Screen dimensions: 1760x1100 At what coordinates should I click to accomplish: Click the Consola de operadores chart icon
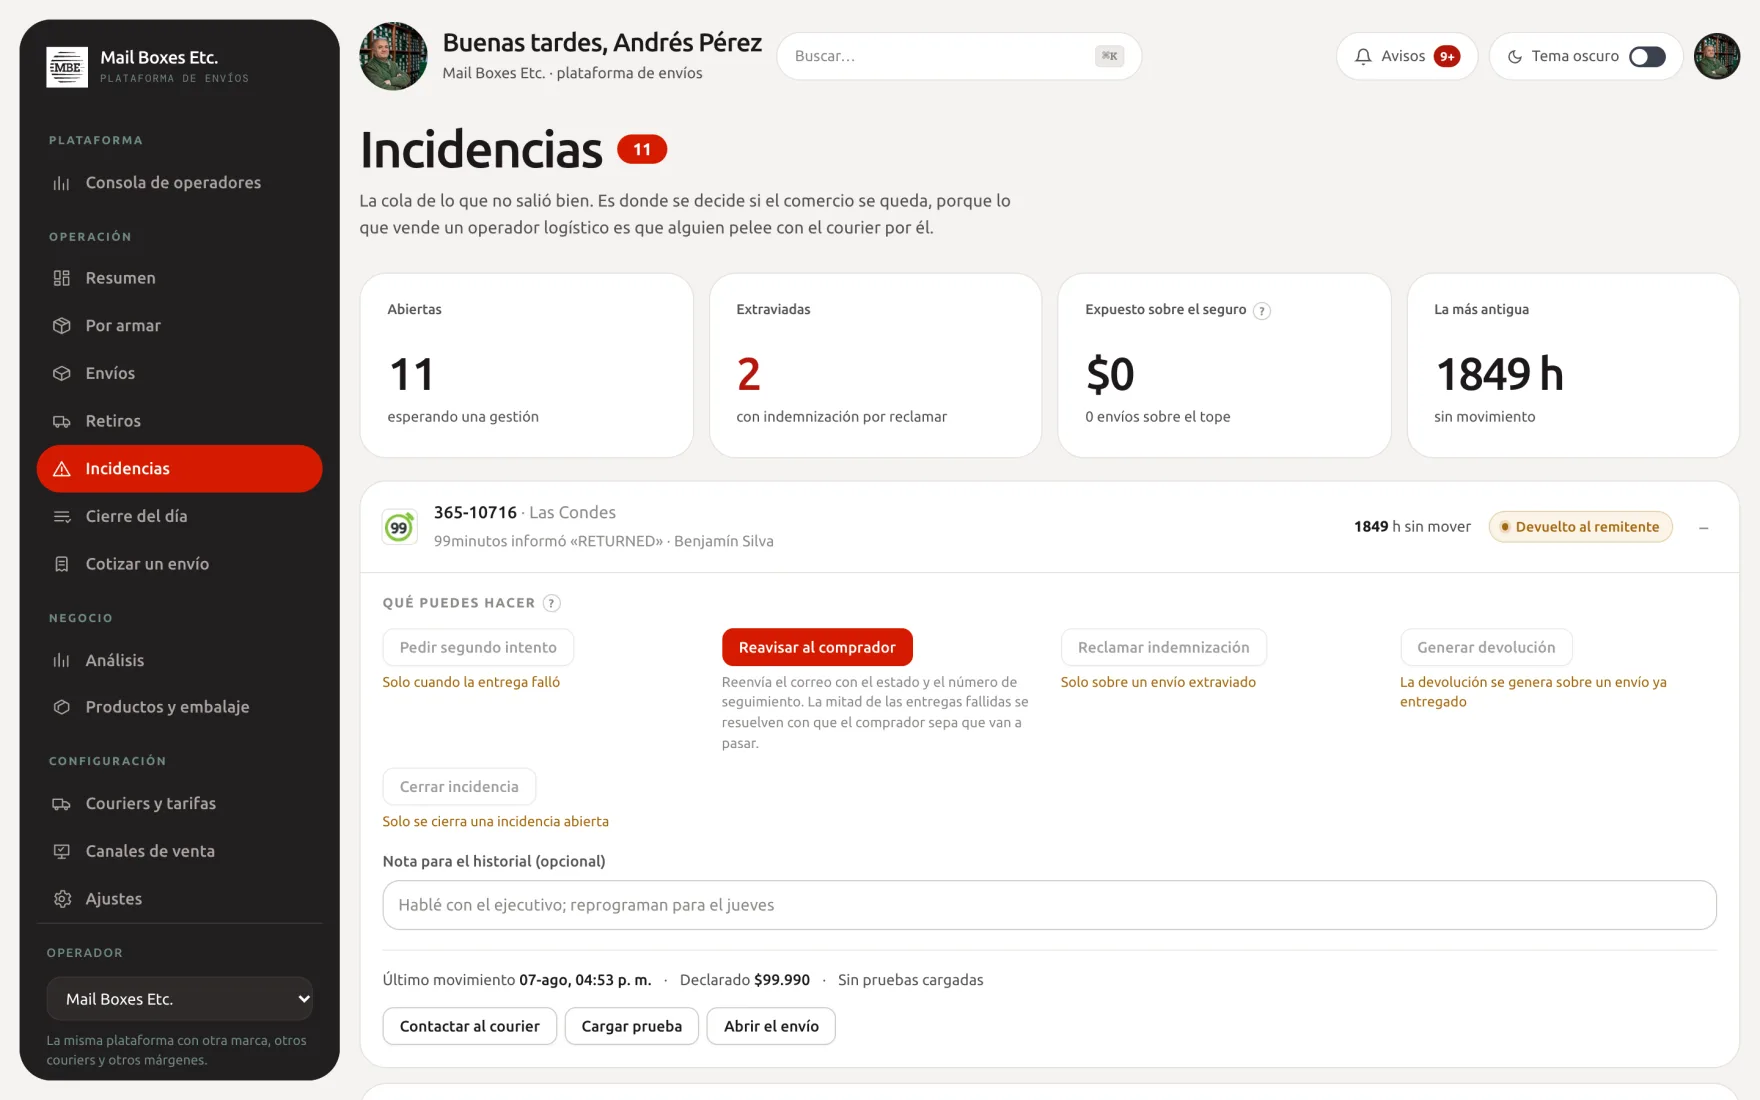pos(62,183)
